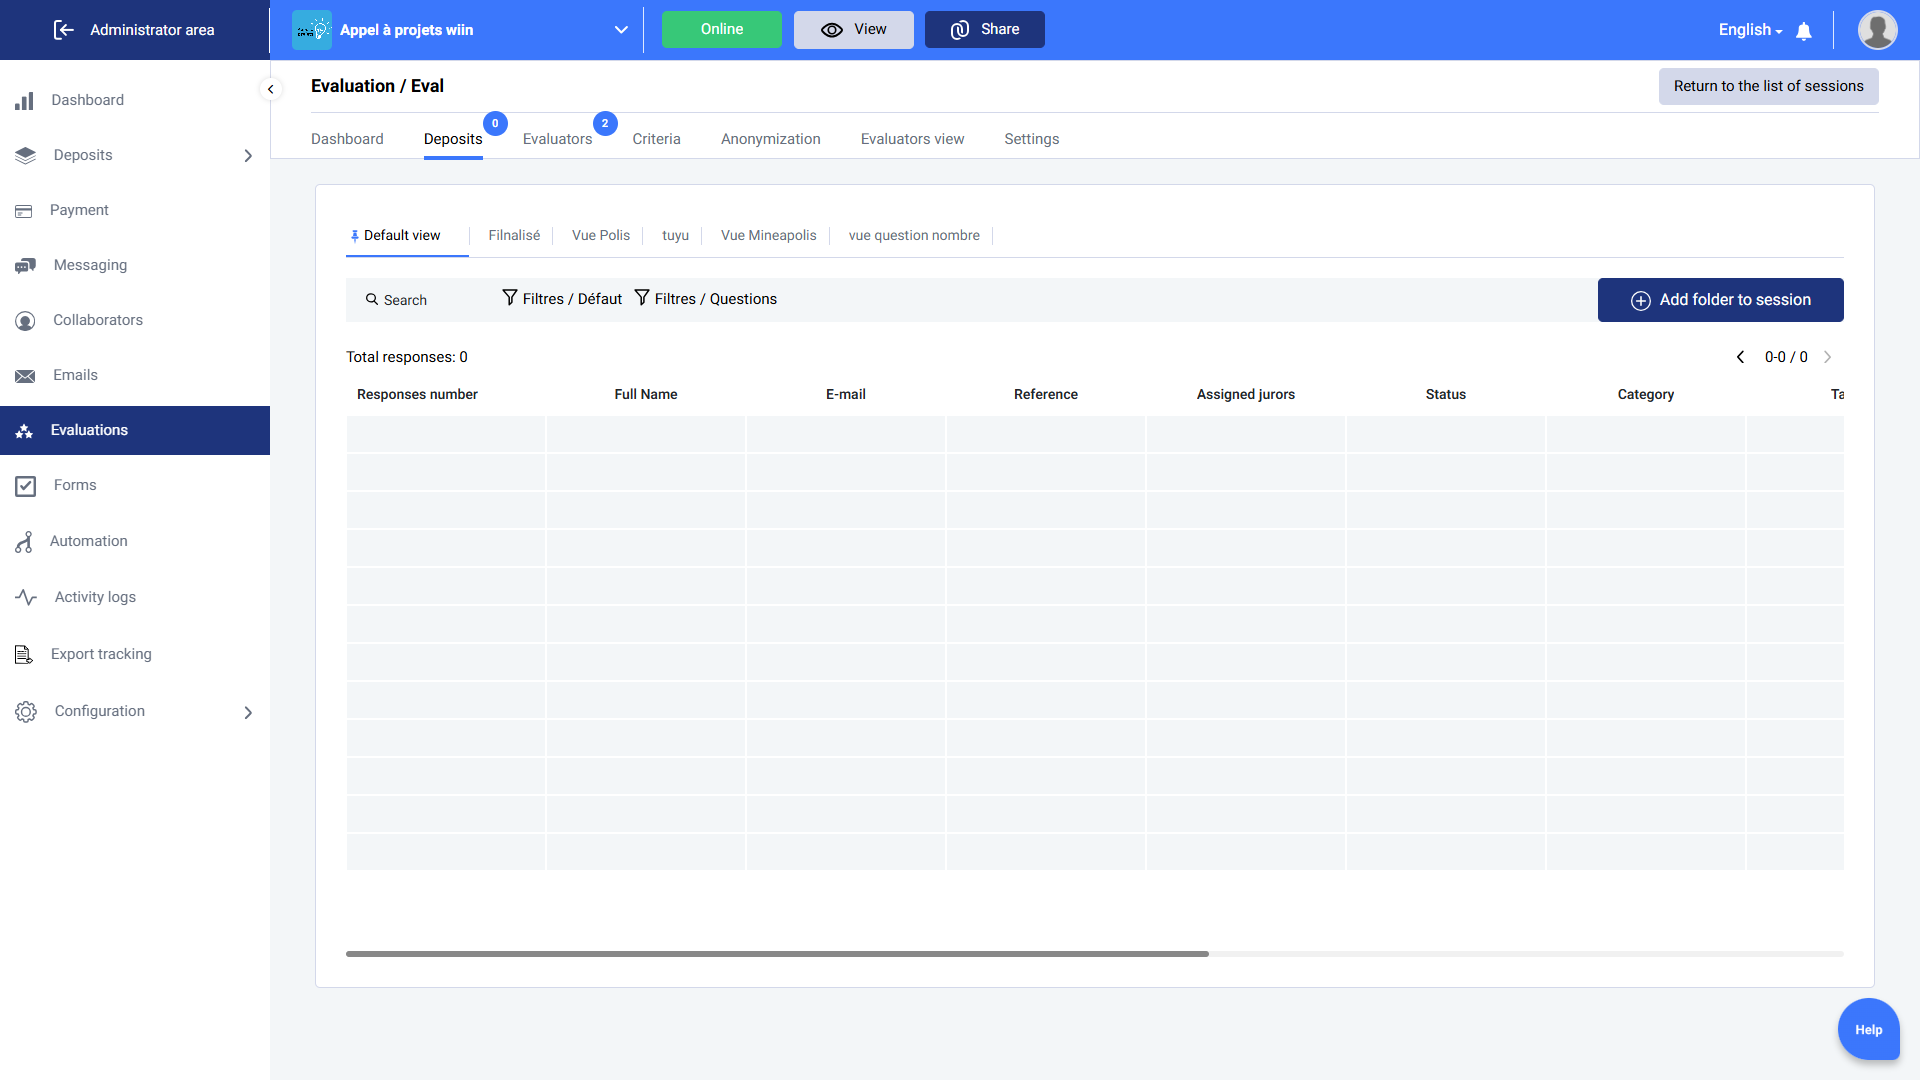This screenshot has height=1080, width=1920.
Task: Expand the Configuration submenu chevron
Action: point(248,712)
